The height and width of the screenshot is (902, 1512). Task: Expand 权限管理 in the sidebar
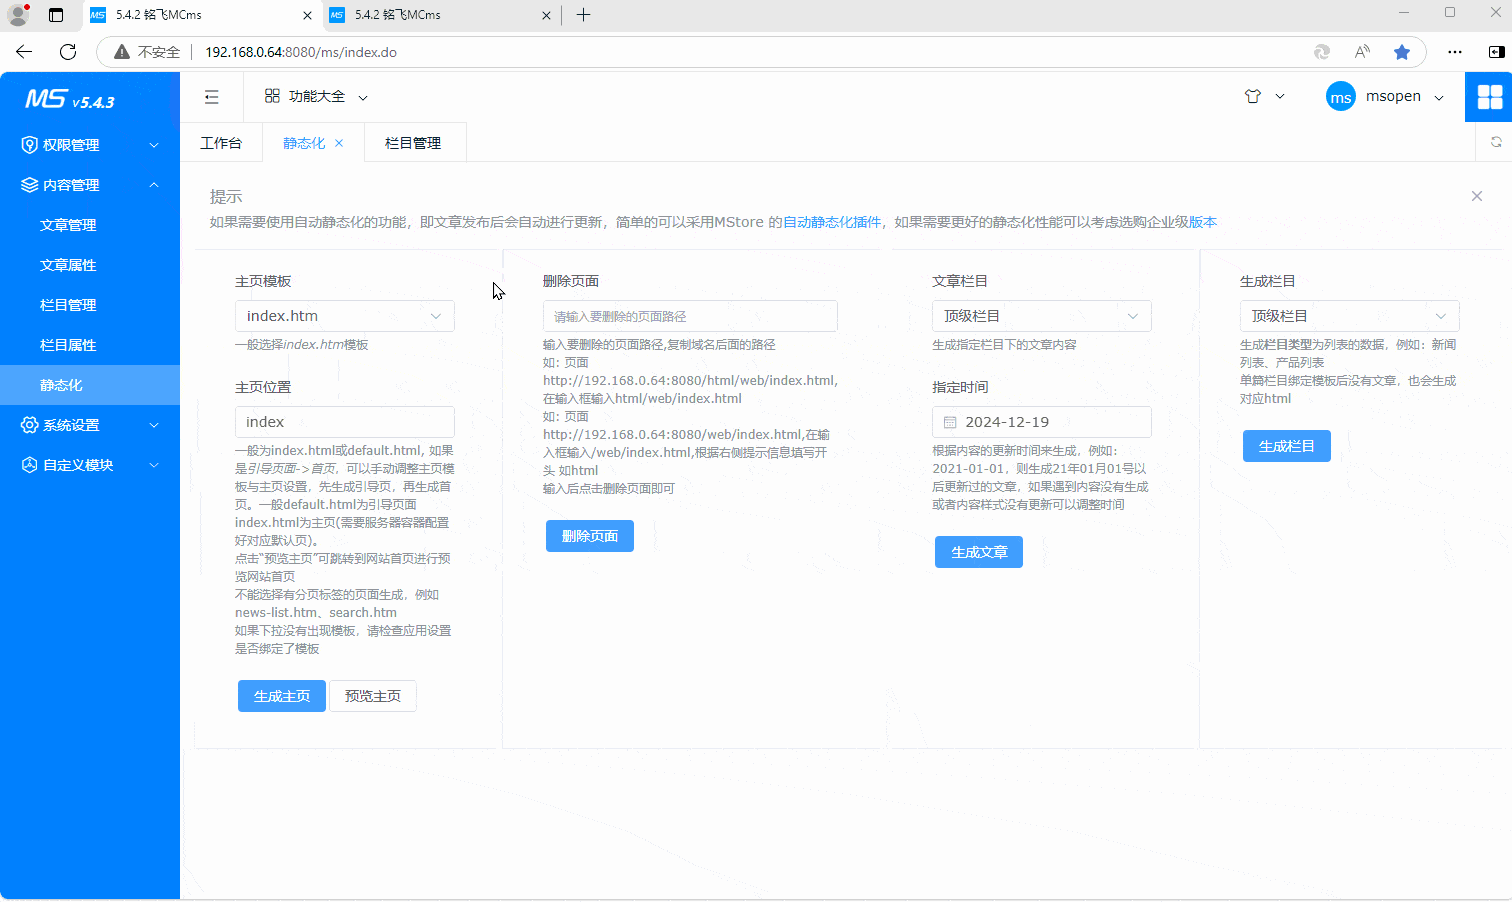90,145
